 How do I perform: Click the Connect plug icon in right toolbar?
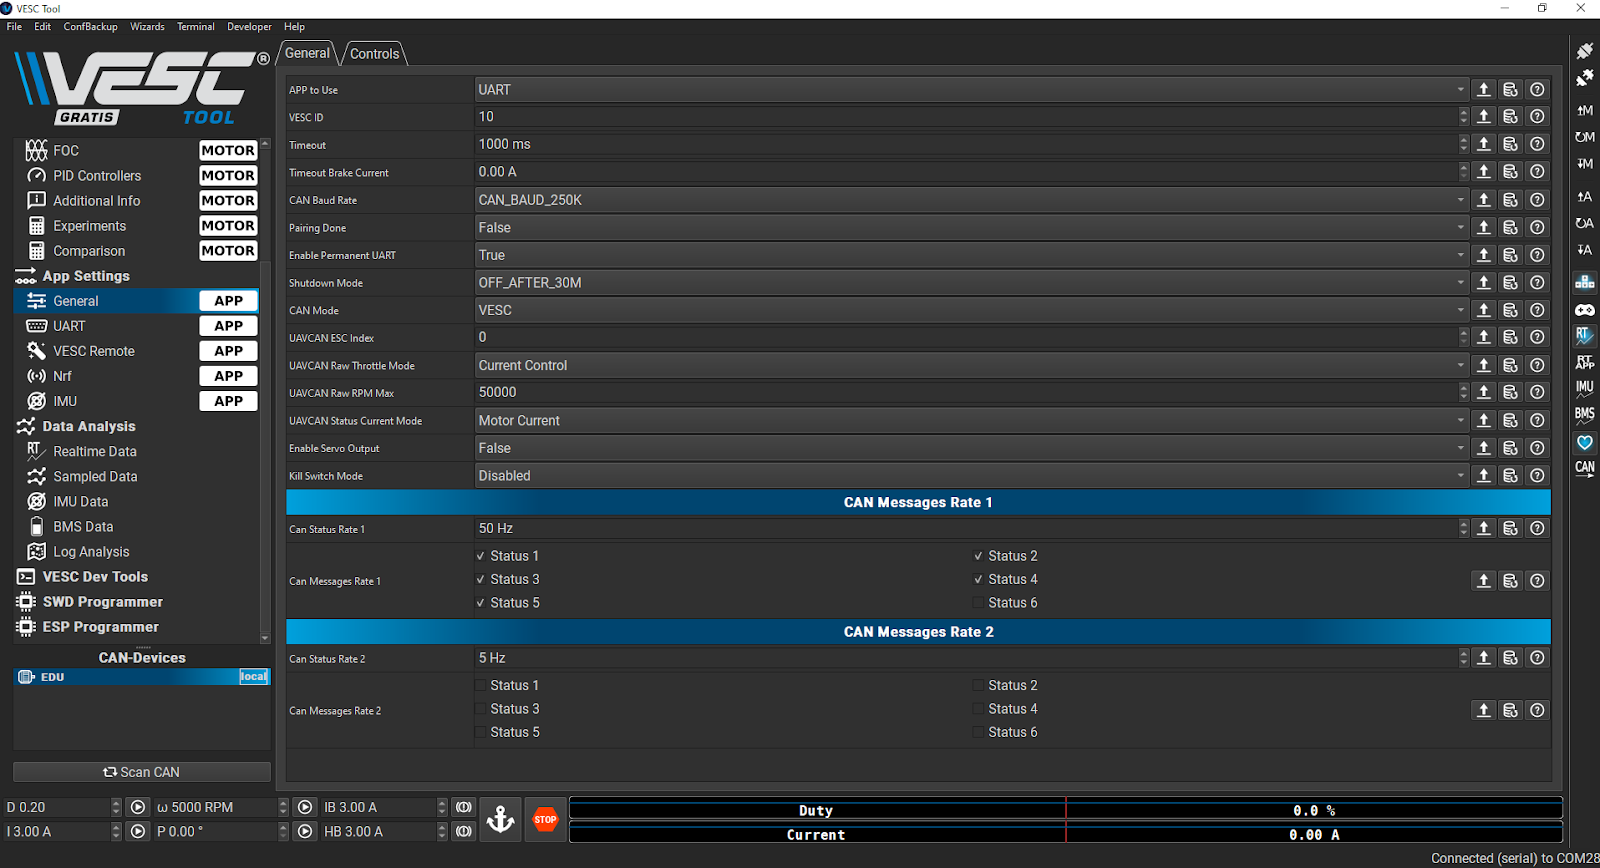click(x=1585, y=50)
